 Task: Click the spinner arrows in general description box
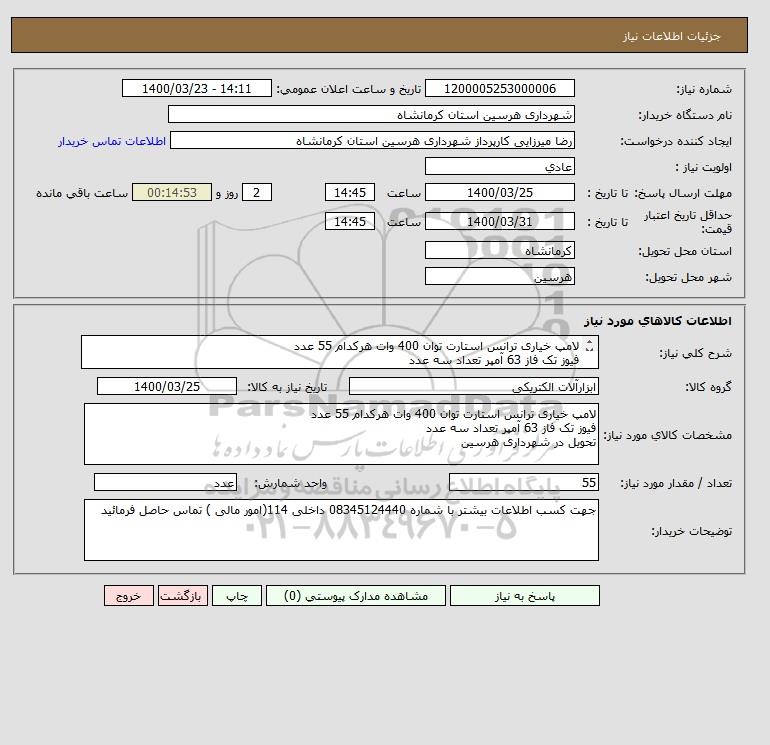click(590, 346)
